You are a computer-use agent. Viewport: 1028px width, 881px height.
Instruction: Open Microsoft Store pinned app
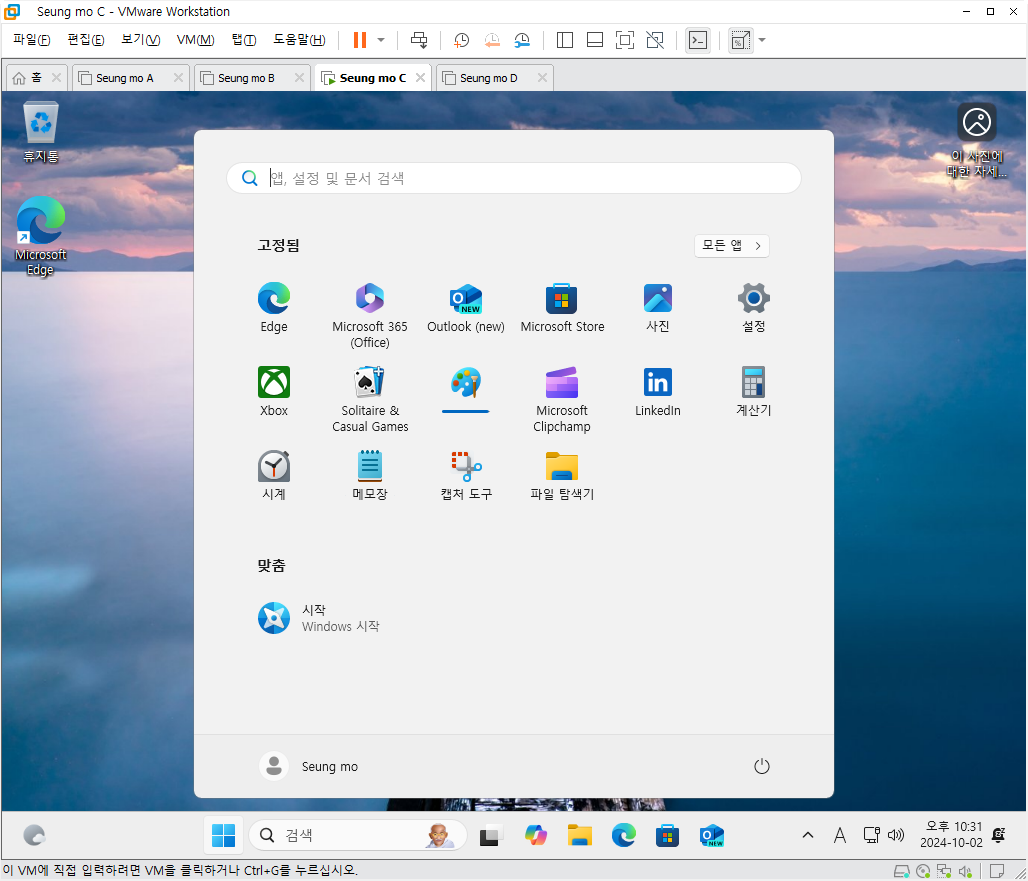[562, 308]
